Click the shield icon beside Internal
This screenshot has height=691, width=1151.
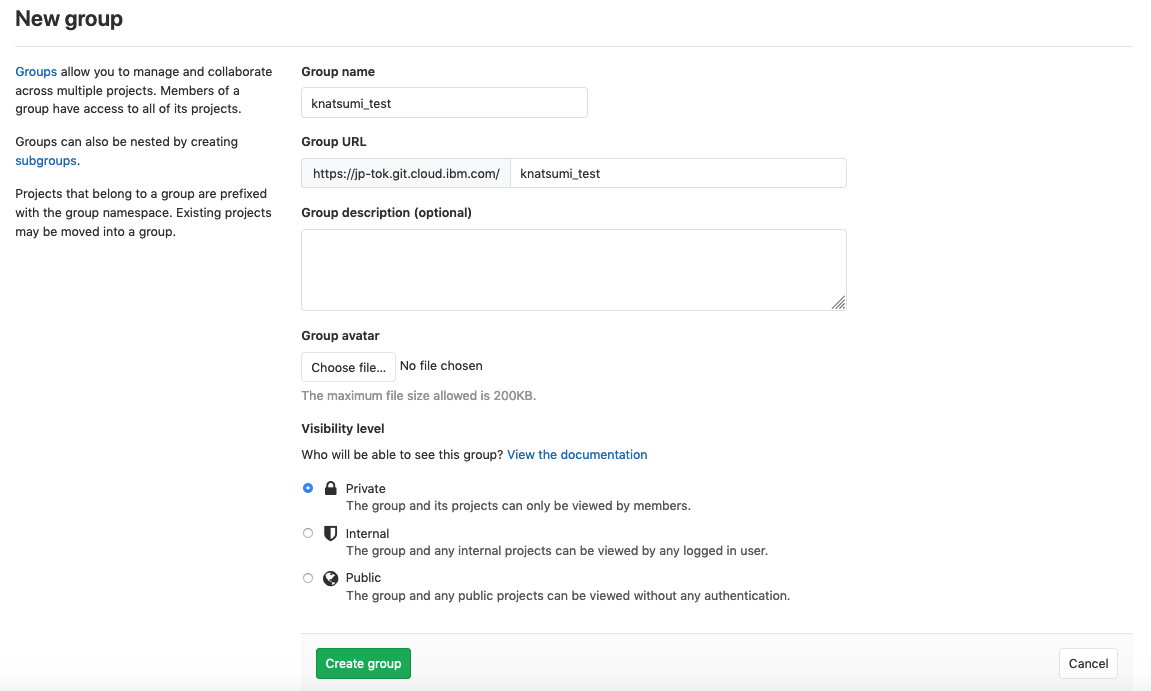pyautogui.click(x=330, y=533)
